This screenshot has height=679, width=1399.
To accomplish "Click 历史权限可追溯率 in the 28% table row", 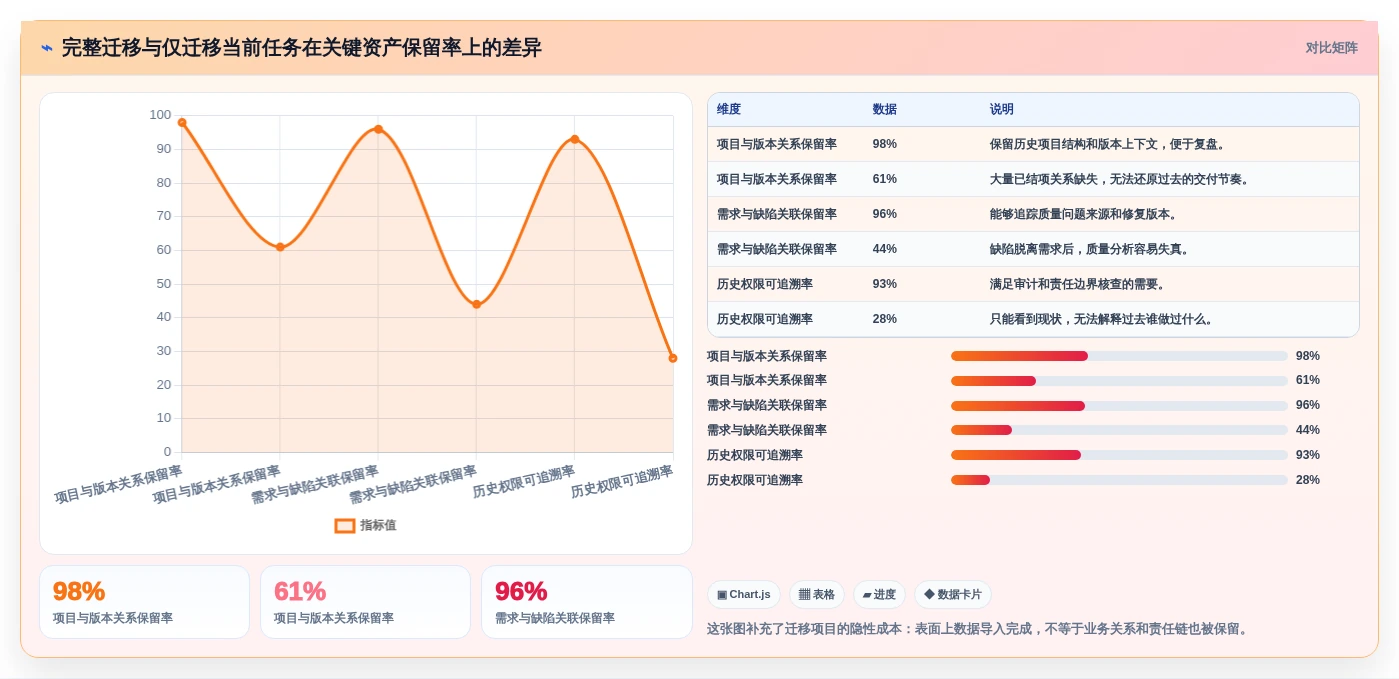I will tap(765, 319).
